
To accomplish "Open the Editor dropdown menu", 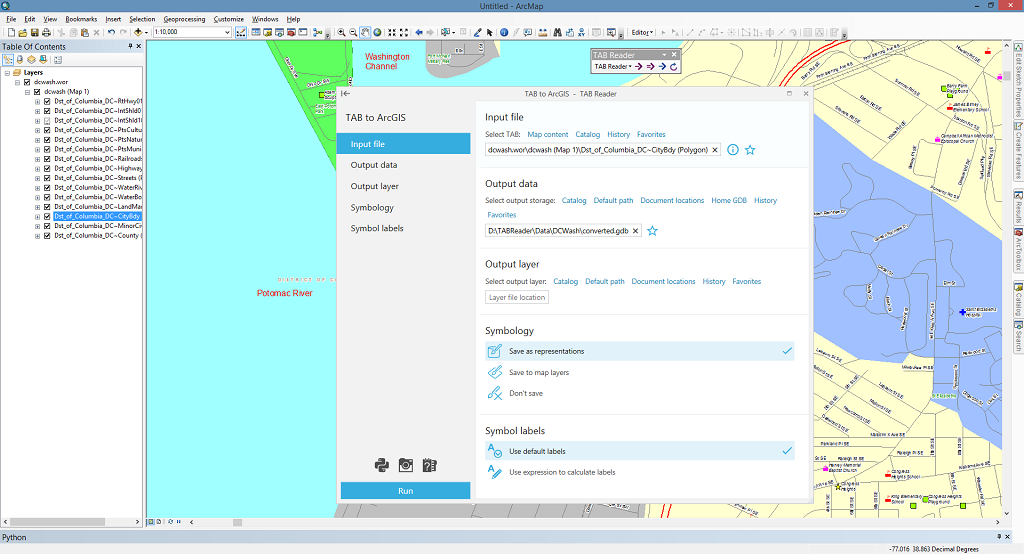I will pos(642,32).
